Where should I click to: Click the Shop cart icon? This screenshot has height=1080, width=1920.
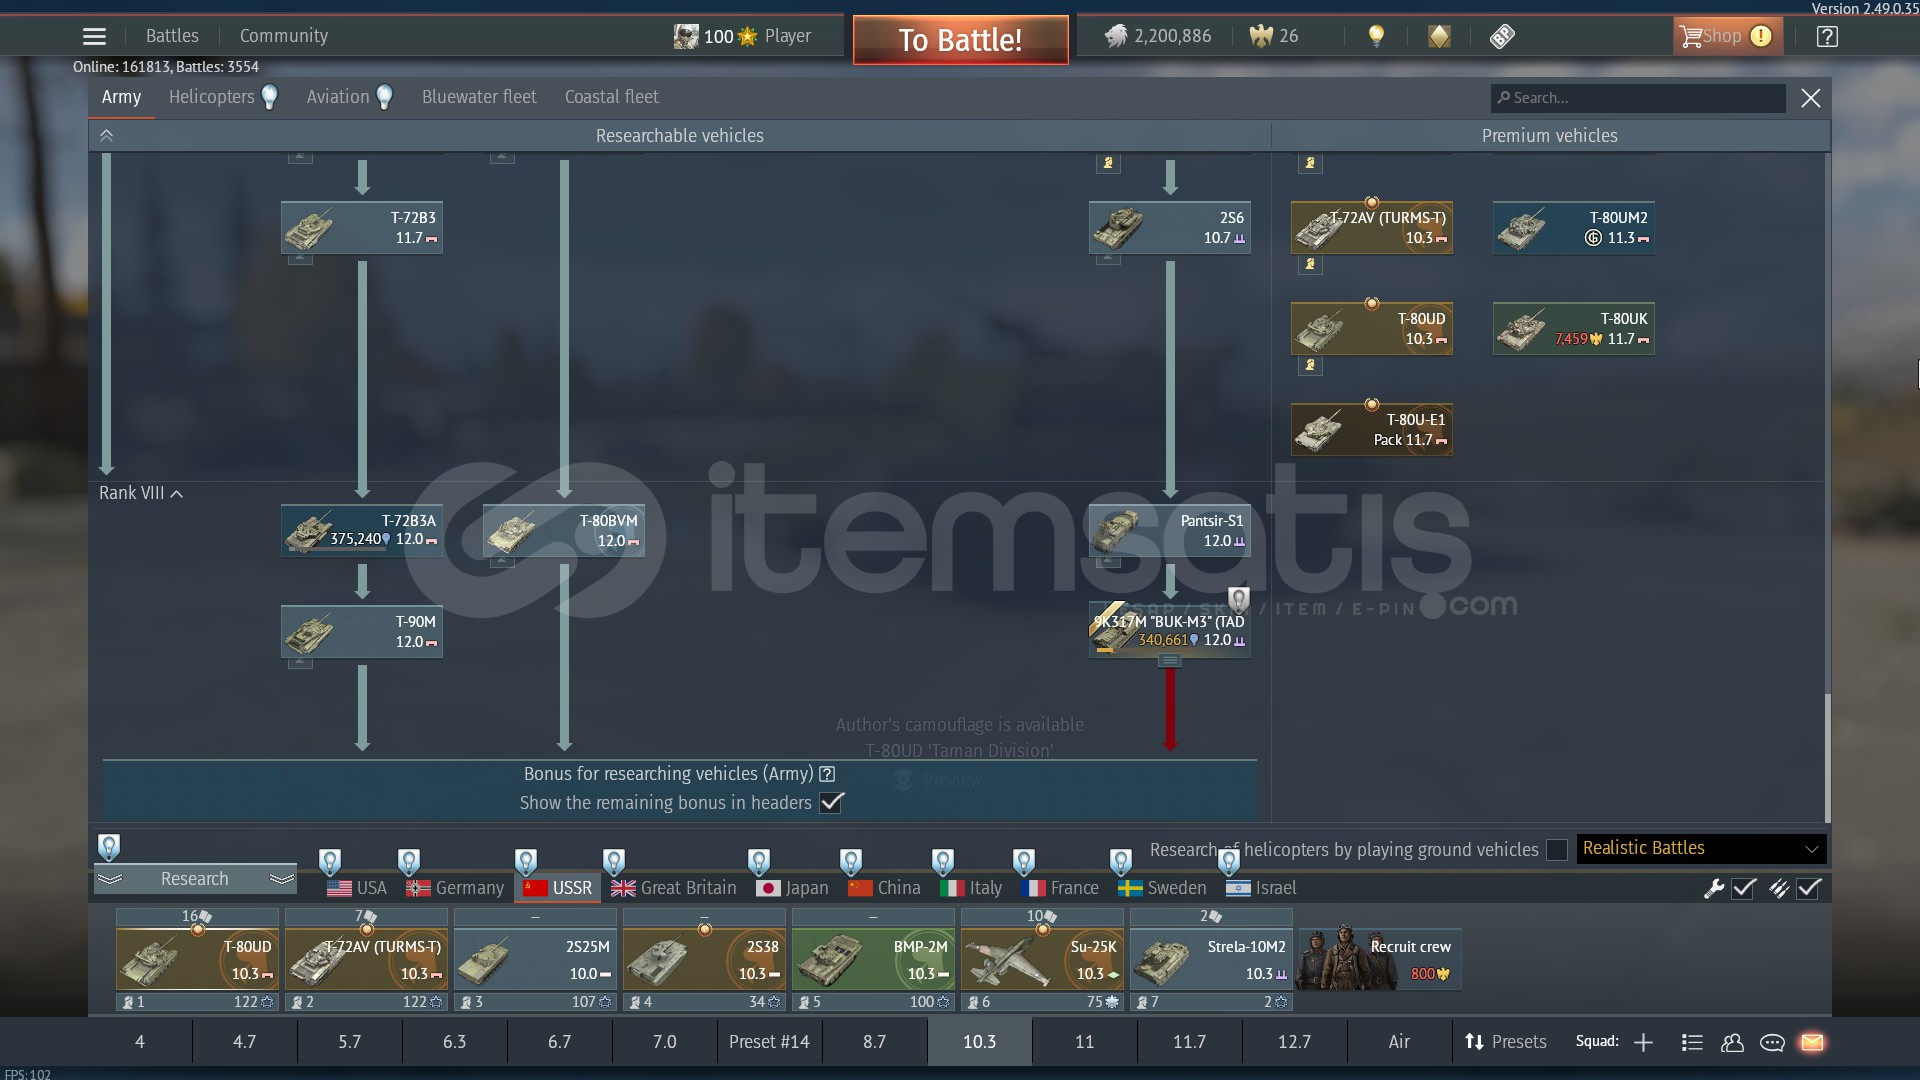(1691, 36)
